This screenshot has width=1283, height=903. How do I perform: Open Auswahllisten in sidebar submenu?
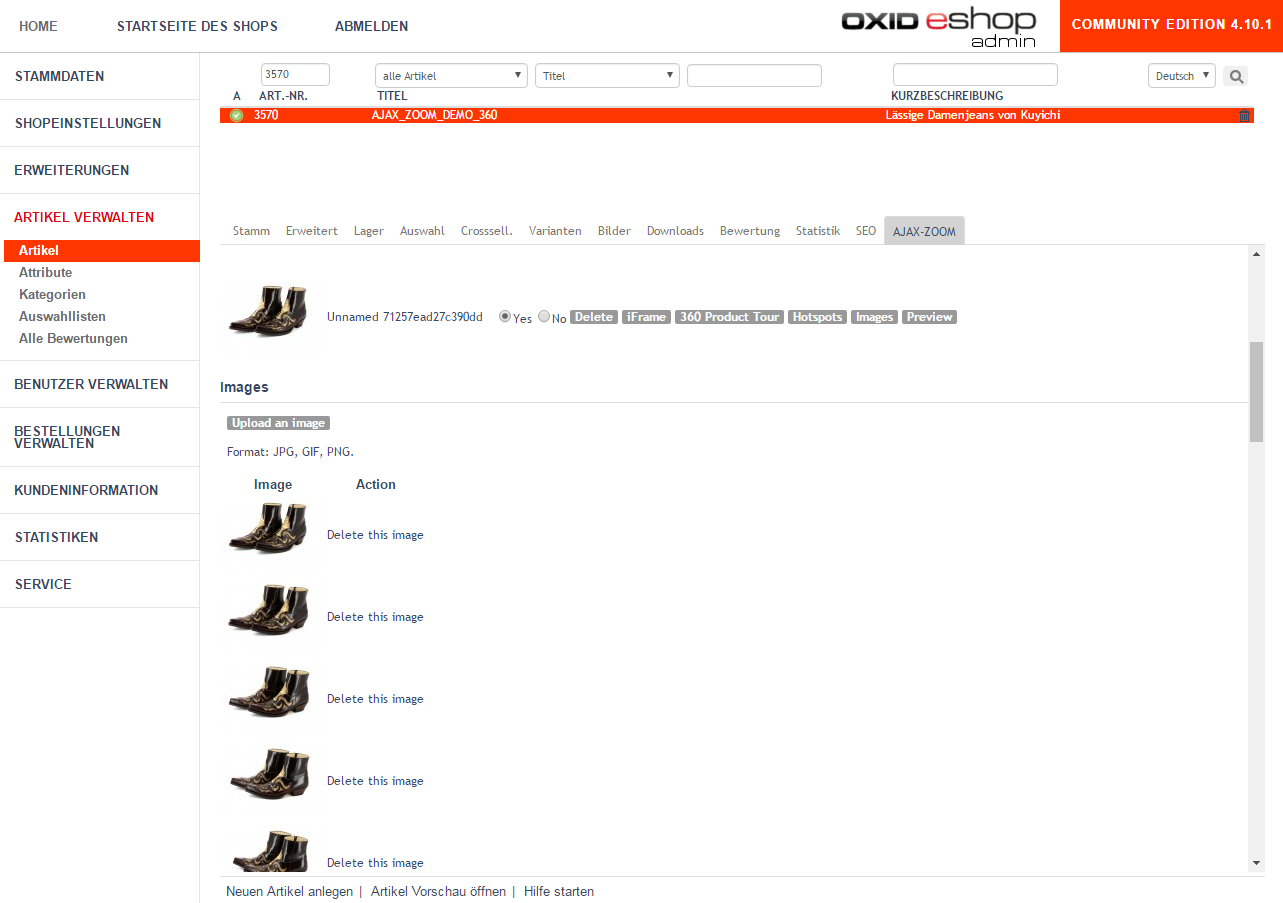pyautogui.click(x=62, y=316)
